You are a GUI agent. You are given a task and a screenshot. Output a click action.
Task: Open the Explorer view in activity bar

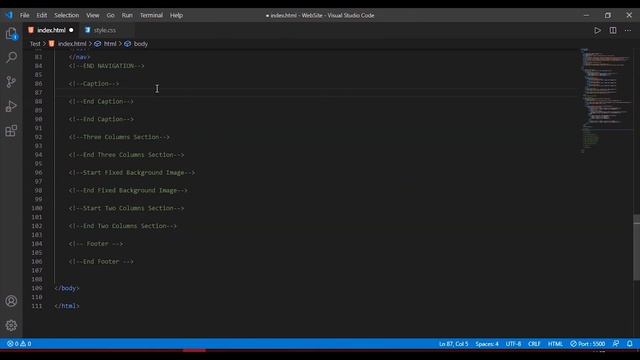[11, 33]
